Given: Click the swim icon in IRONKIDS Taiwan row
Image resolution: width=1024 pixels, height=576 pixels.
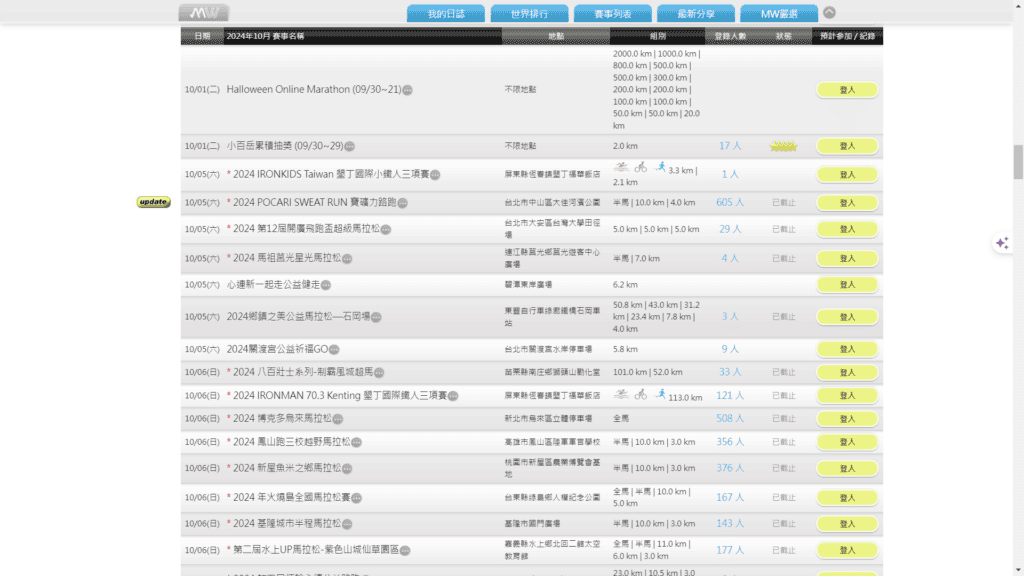Looking at the screenshot, I should click(x=621, y=167).
